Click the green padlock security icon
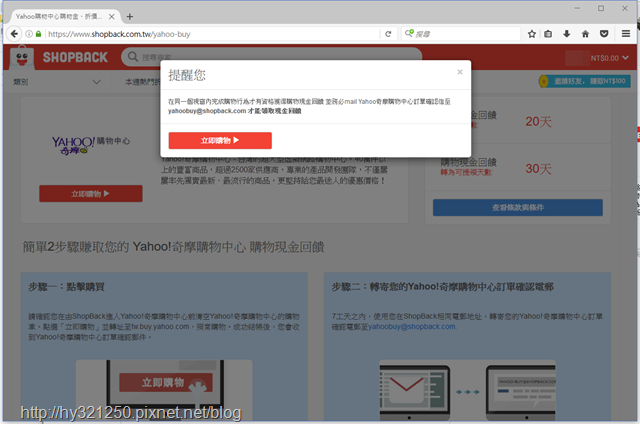 pos(38,34)
